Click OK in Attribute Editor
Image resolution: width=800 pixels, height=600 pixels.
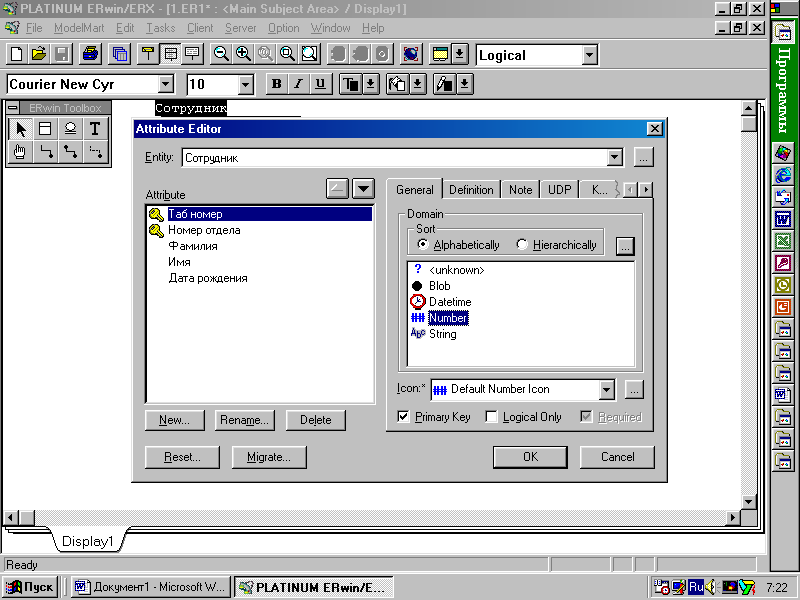(x=530, y=457)
